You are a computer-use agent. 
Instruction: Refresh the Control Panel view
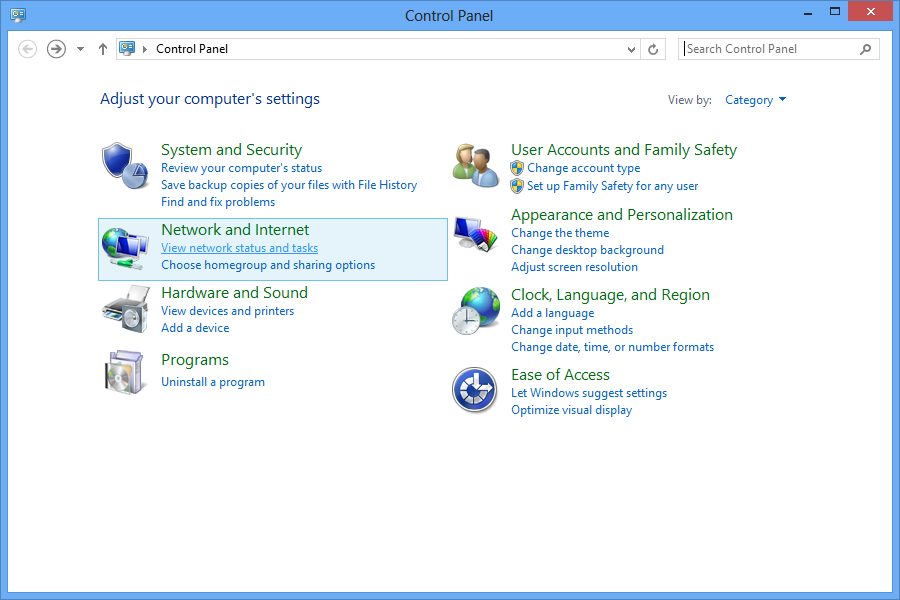tap(653, 49)
